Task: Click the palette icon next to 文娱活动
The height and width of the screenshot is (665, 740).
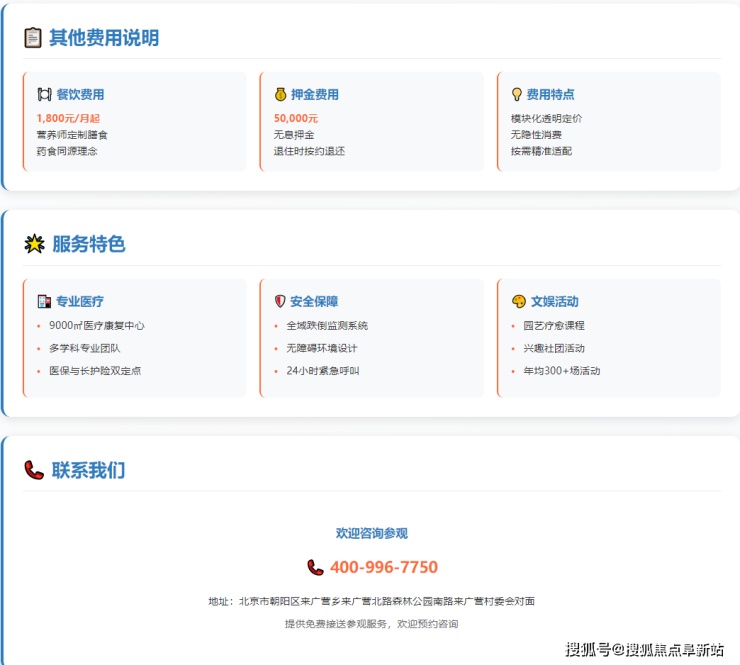Action: pyautogui.click(x=518, y=301)
